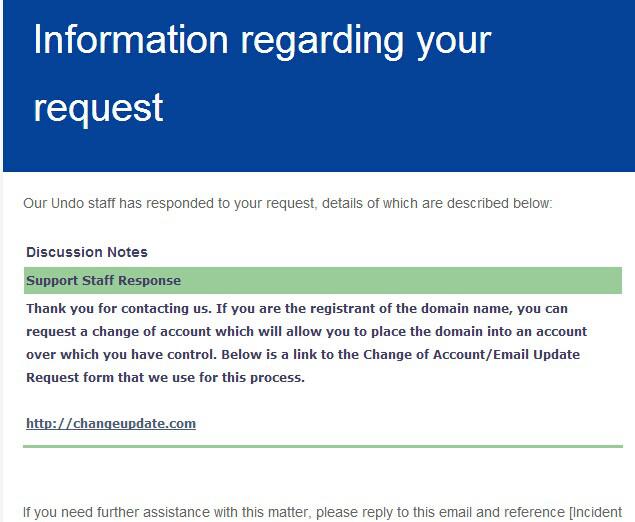Click the phrase 'details of which are described below'
635x522 pixels.
[437, 203]
